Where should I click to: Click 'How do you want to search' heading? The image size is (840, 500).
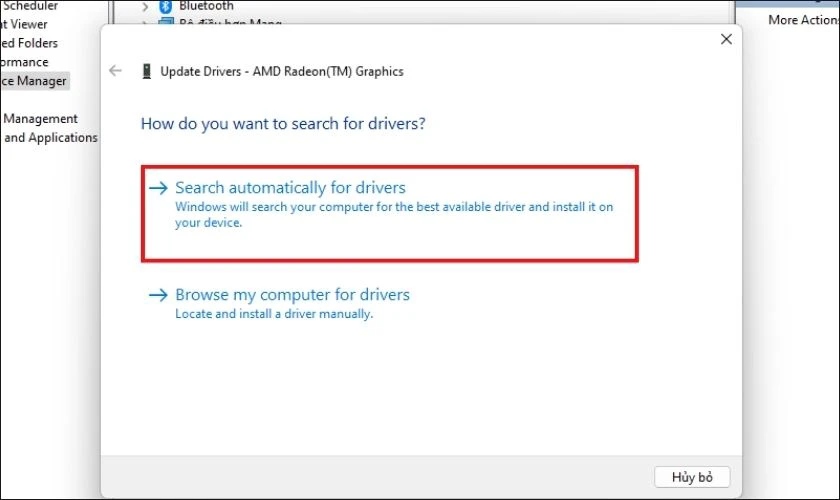tap(283, 124)
